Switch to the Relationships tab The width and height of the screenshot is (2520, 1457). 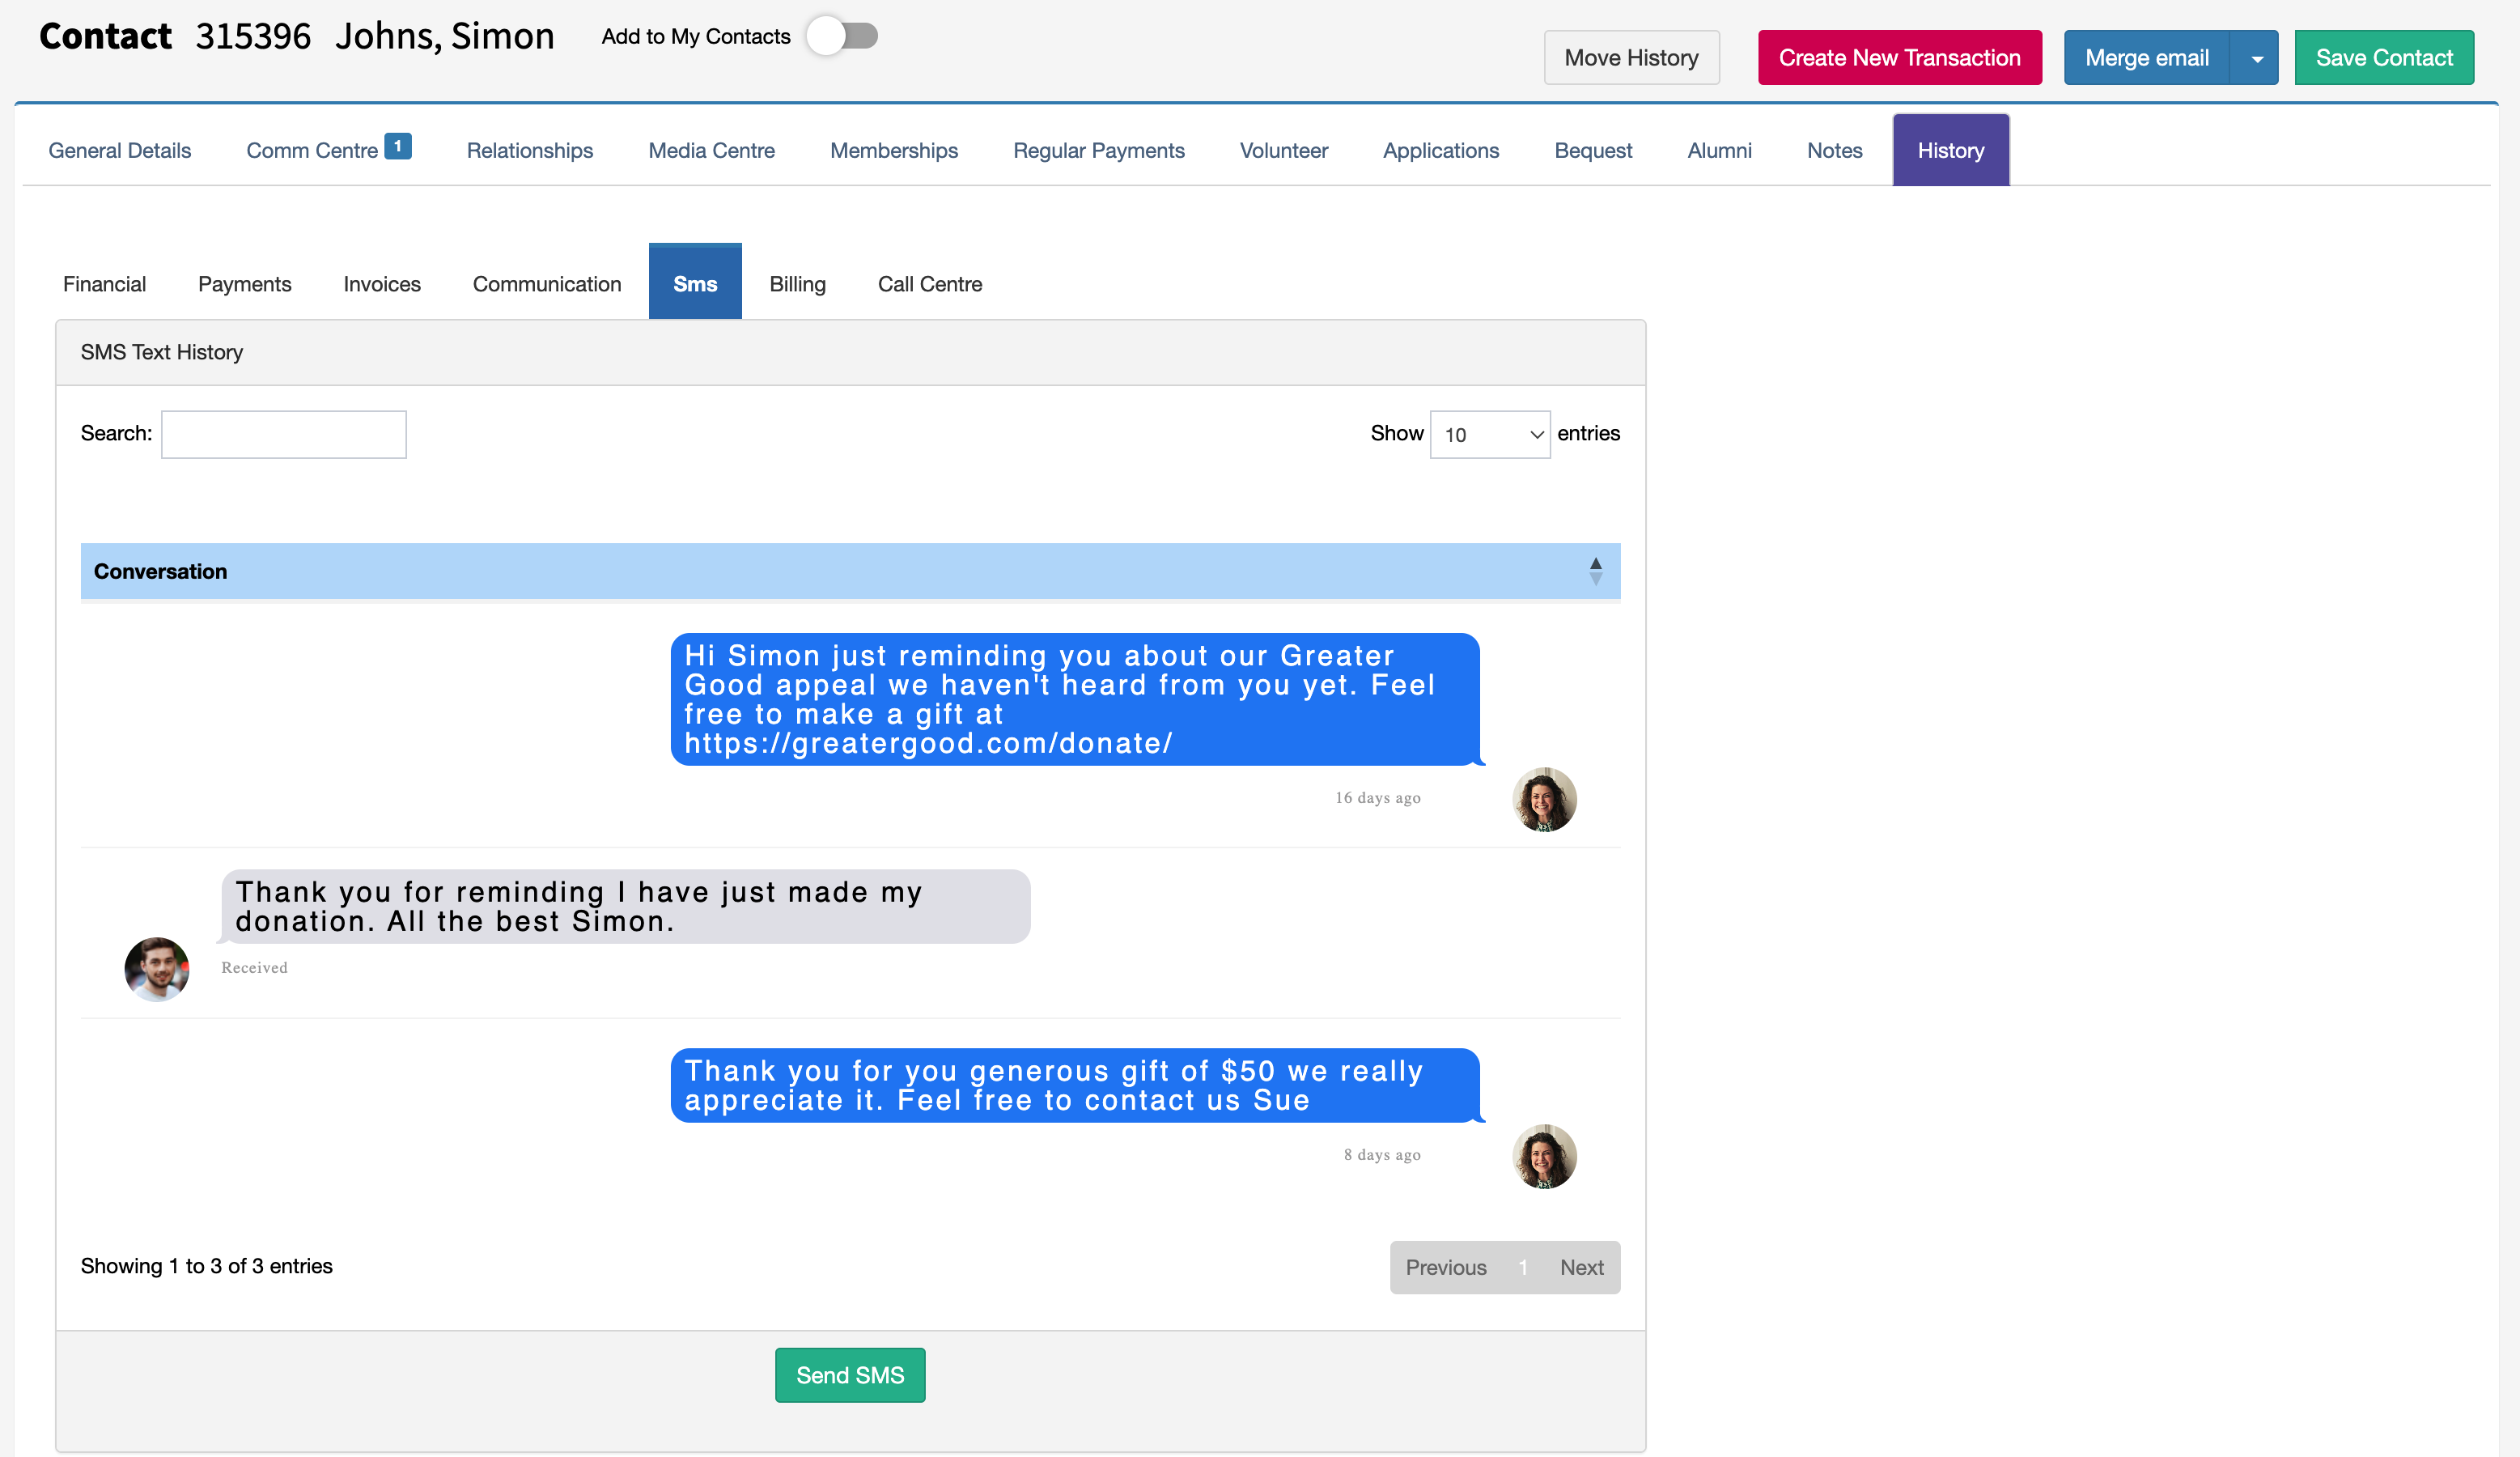[x=530, y=150]
